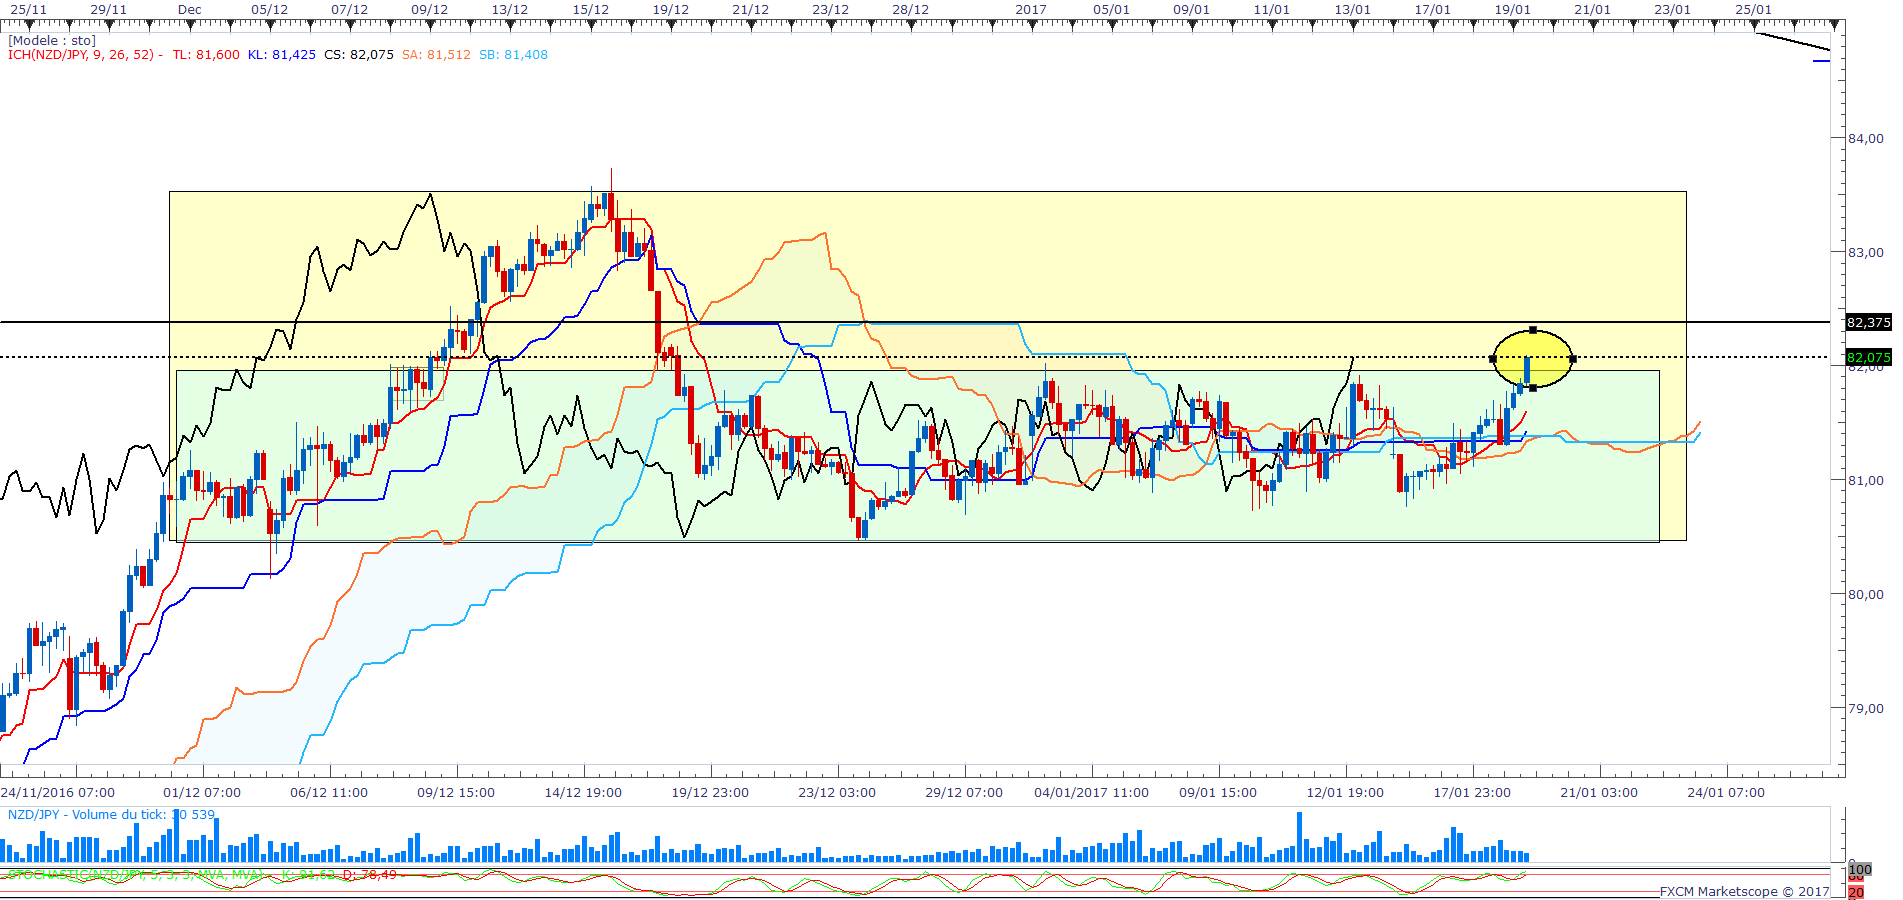Click the green 82,075 current price label
Screen dimensions: 1903x900
click(x=1867, y=357)
